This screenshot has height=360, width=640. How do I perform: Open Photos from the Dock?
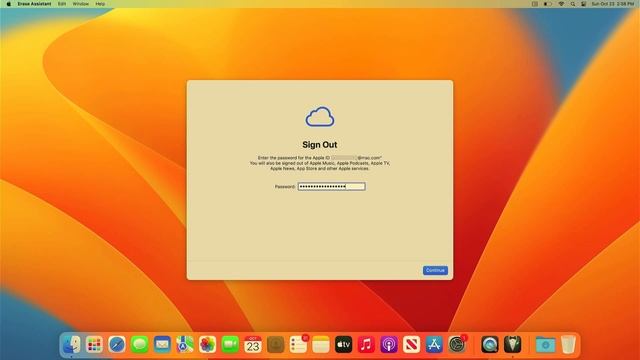coord(207,344)
